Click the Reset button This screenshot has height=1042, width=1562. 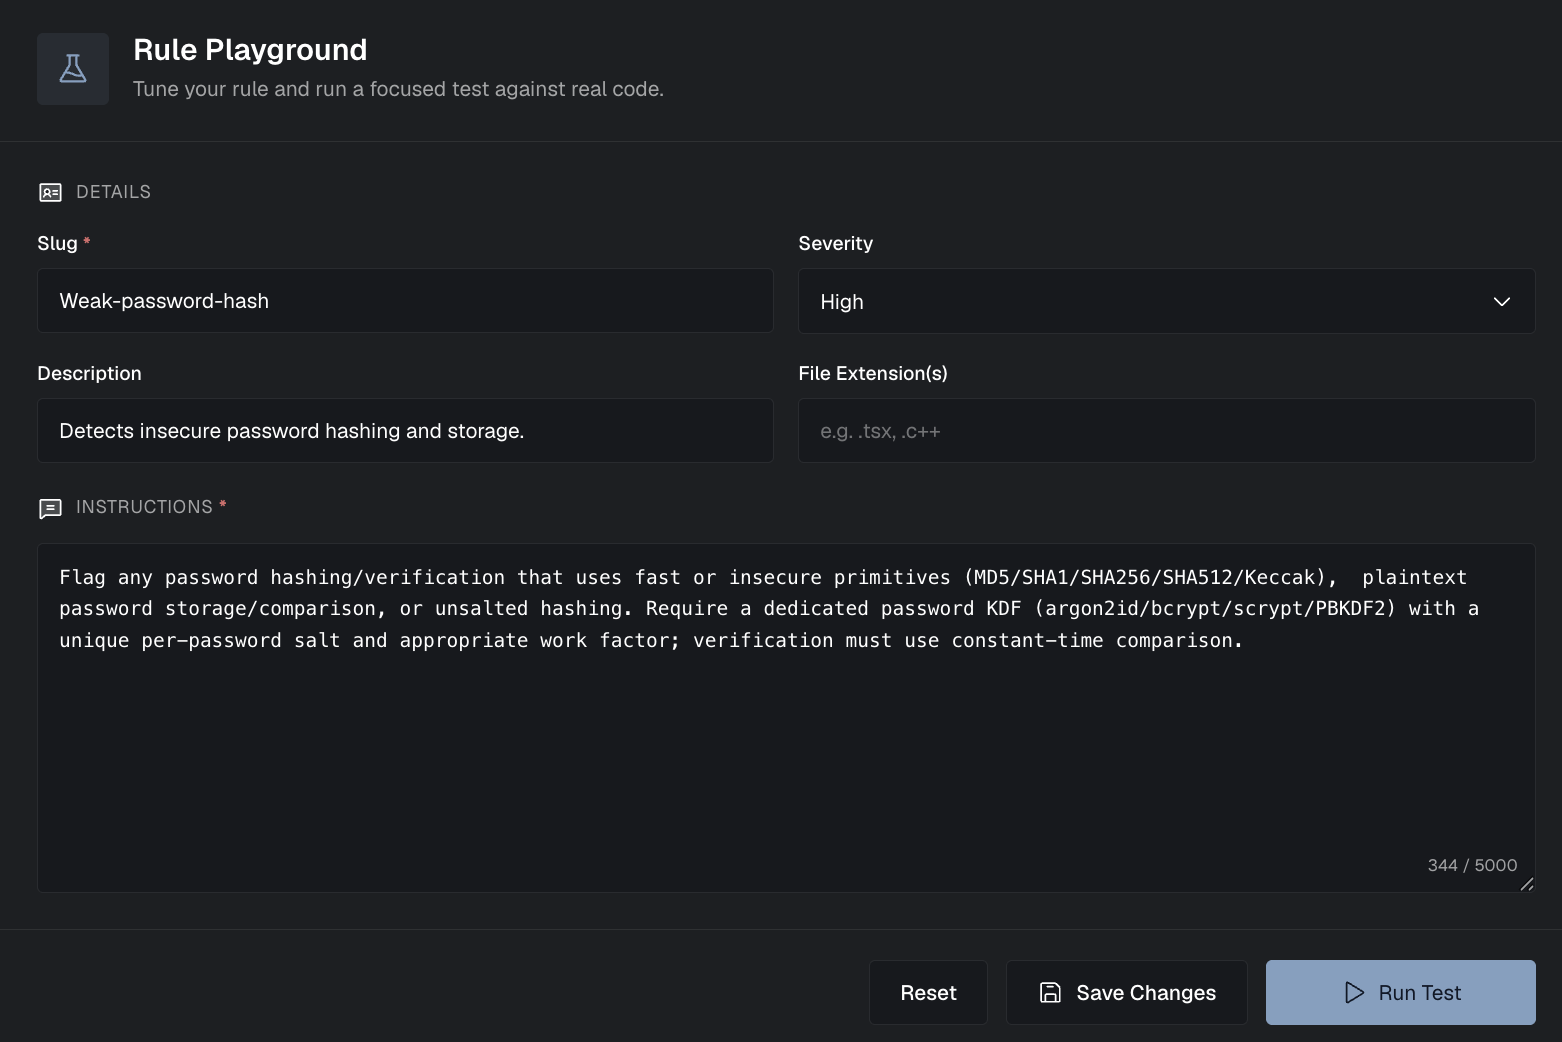[928, 993]
